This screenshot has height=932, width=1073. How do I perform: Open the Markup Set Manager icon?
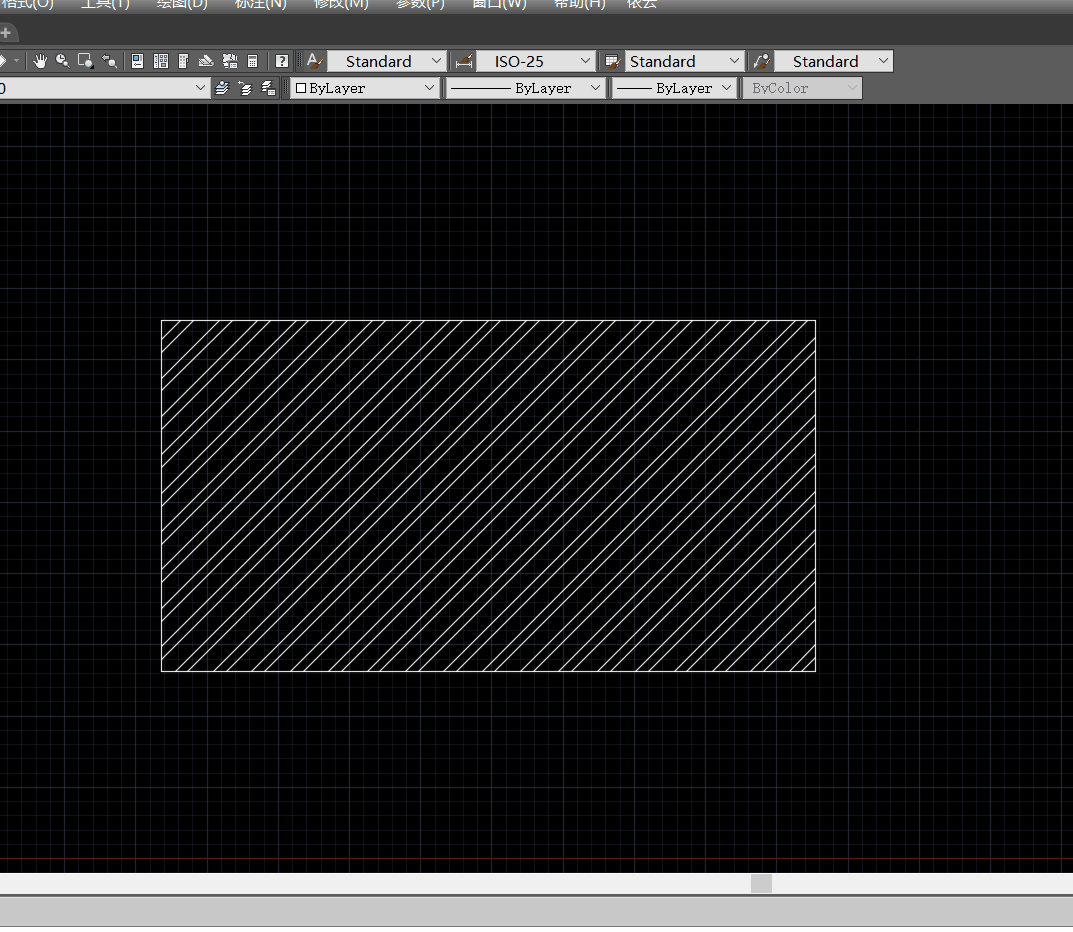(x=230, y=61)
